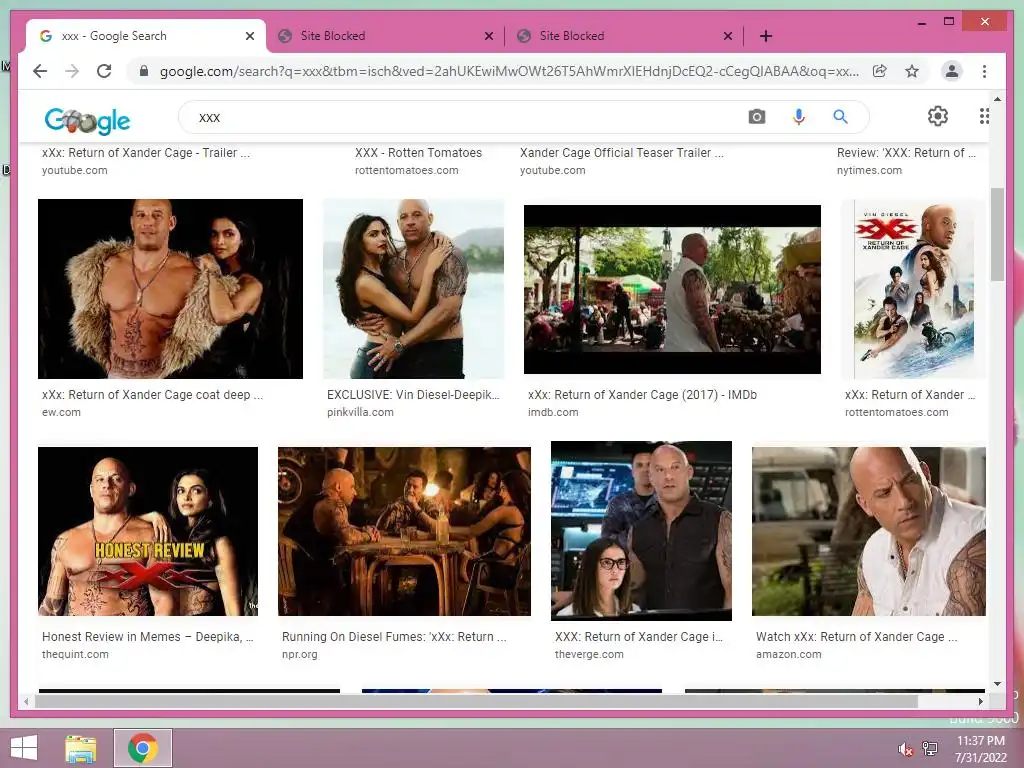Click the greyed-out forward arrow
The image size is (1024, 768).
(x=72, y=71)
